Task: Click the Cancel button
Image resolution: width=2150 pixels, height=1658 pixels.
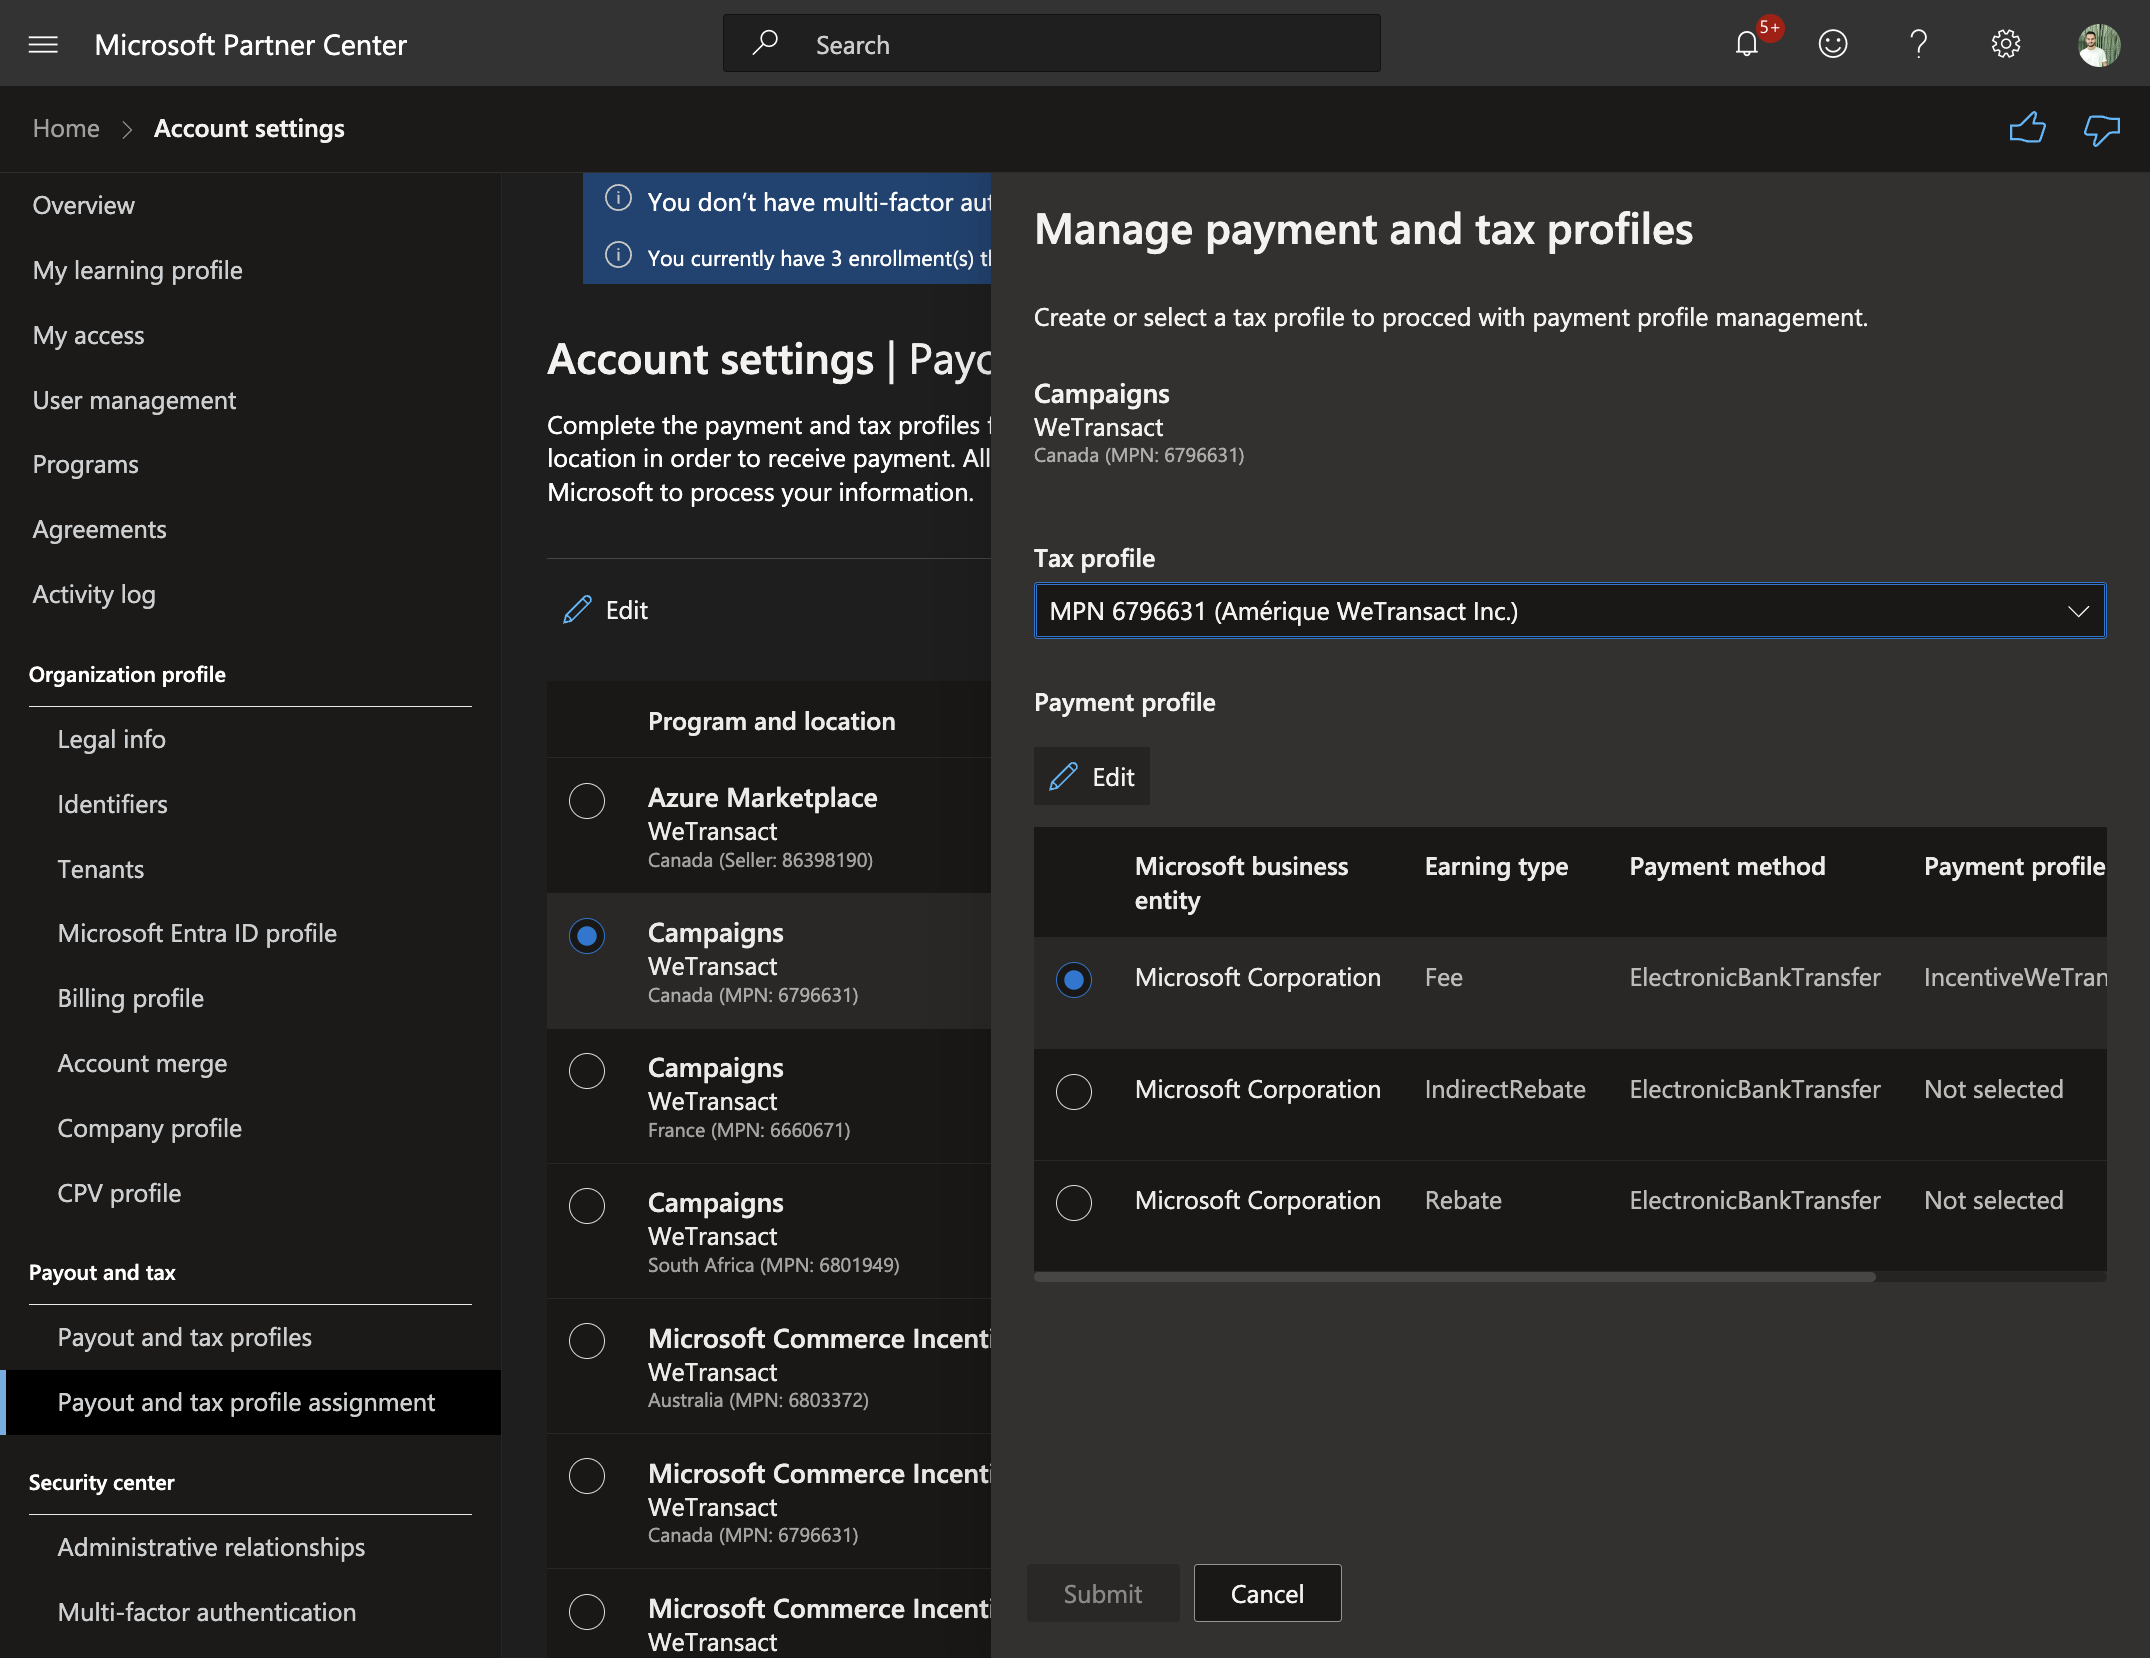Action: (x=1267, y=1593)
